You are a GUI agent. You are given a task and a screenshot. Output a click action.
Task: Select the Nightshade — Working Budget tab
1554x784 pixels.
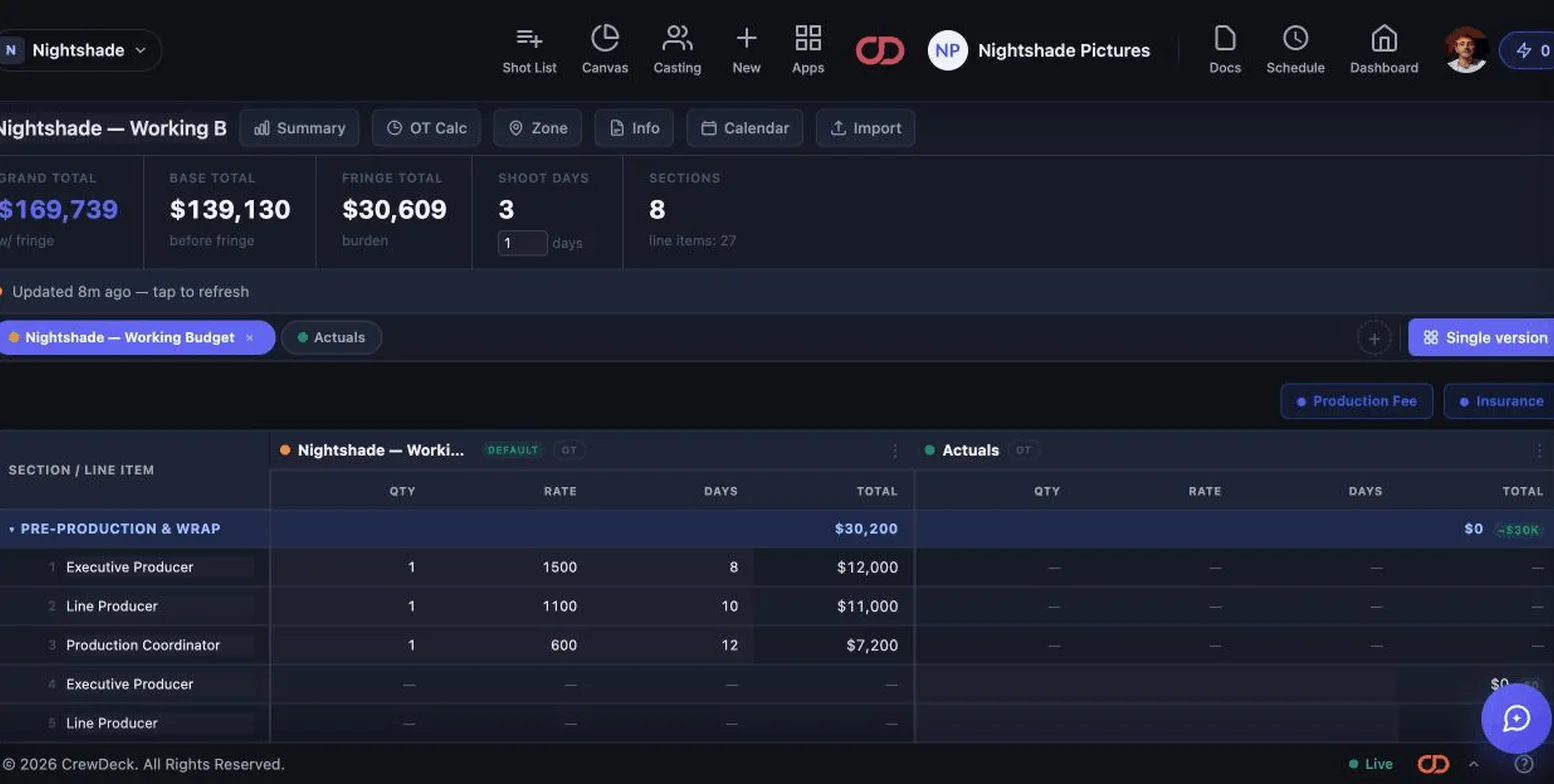(130, 338)
